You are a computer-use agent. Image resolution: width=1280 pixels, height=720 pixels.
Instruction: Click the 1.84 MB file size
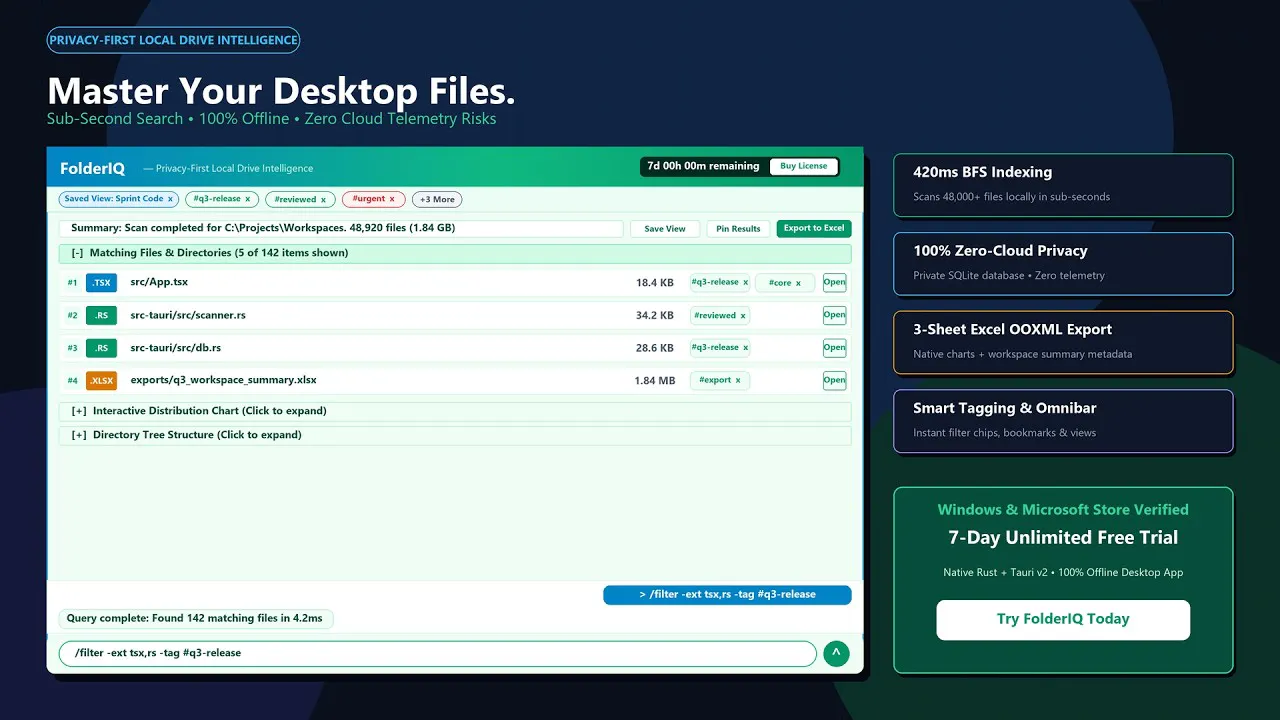[655, 381]
